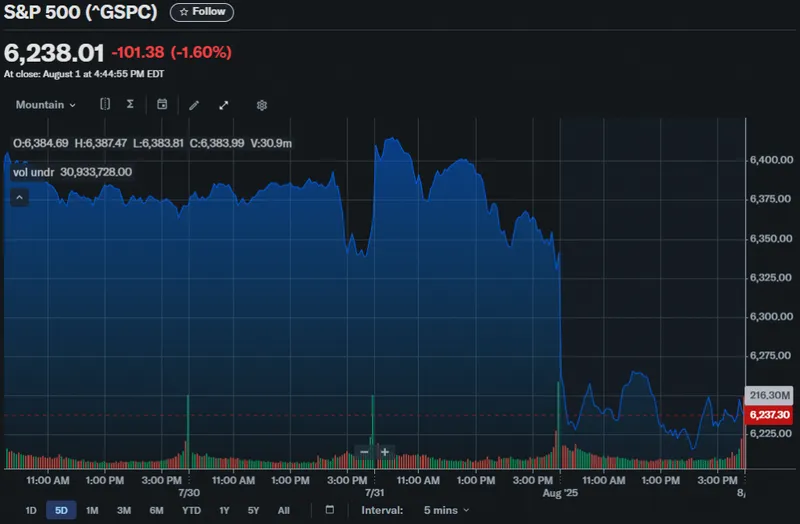Click the 7/30 date axis label
The height and width of the screenshot is (524, 800).
pos(189,493)
